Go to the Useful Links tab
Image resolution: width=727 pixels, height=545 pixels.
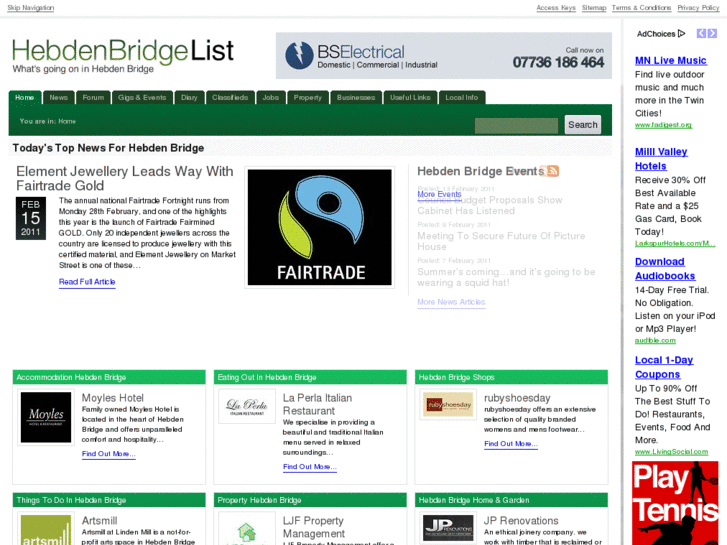[x=410, y=97]
